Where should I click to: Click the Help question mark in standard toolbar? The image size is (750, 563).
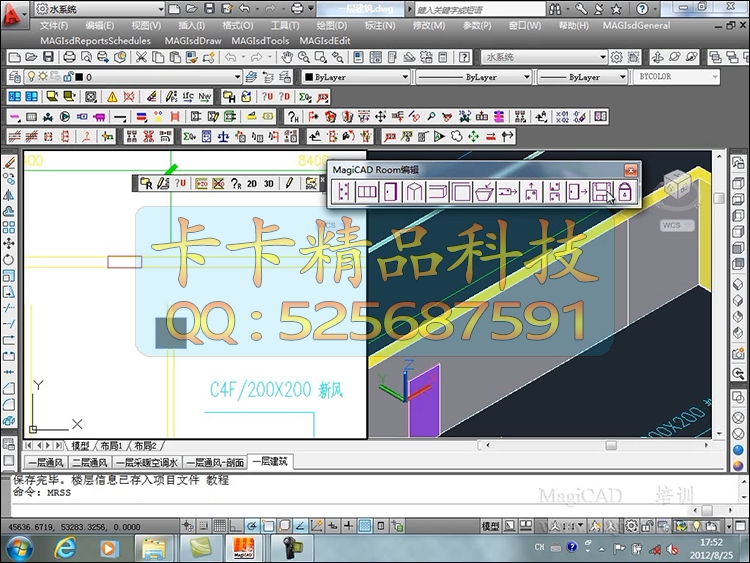[x=464, y=57]
